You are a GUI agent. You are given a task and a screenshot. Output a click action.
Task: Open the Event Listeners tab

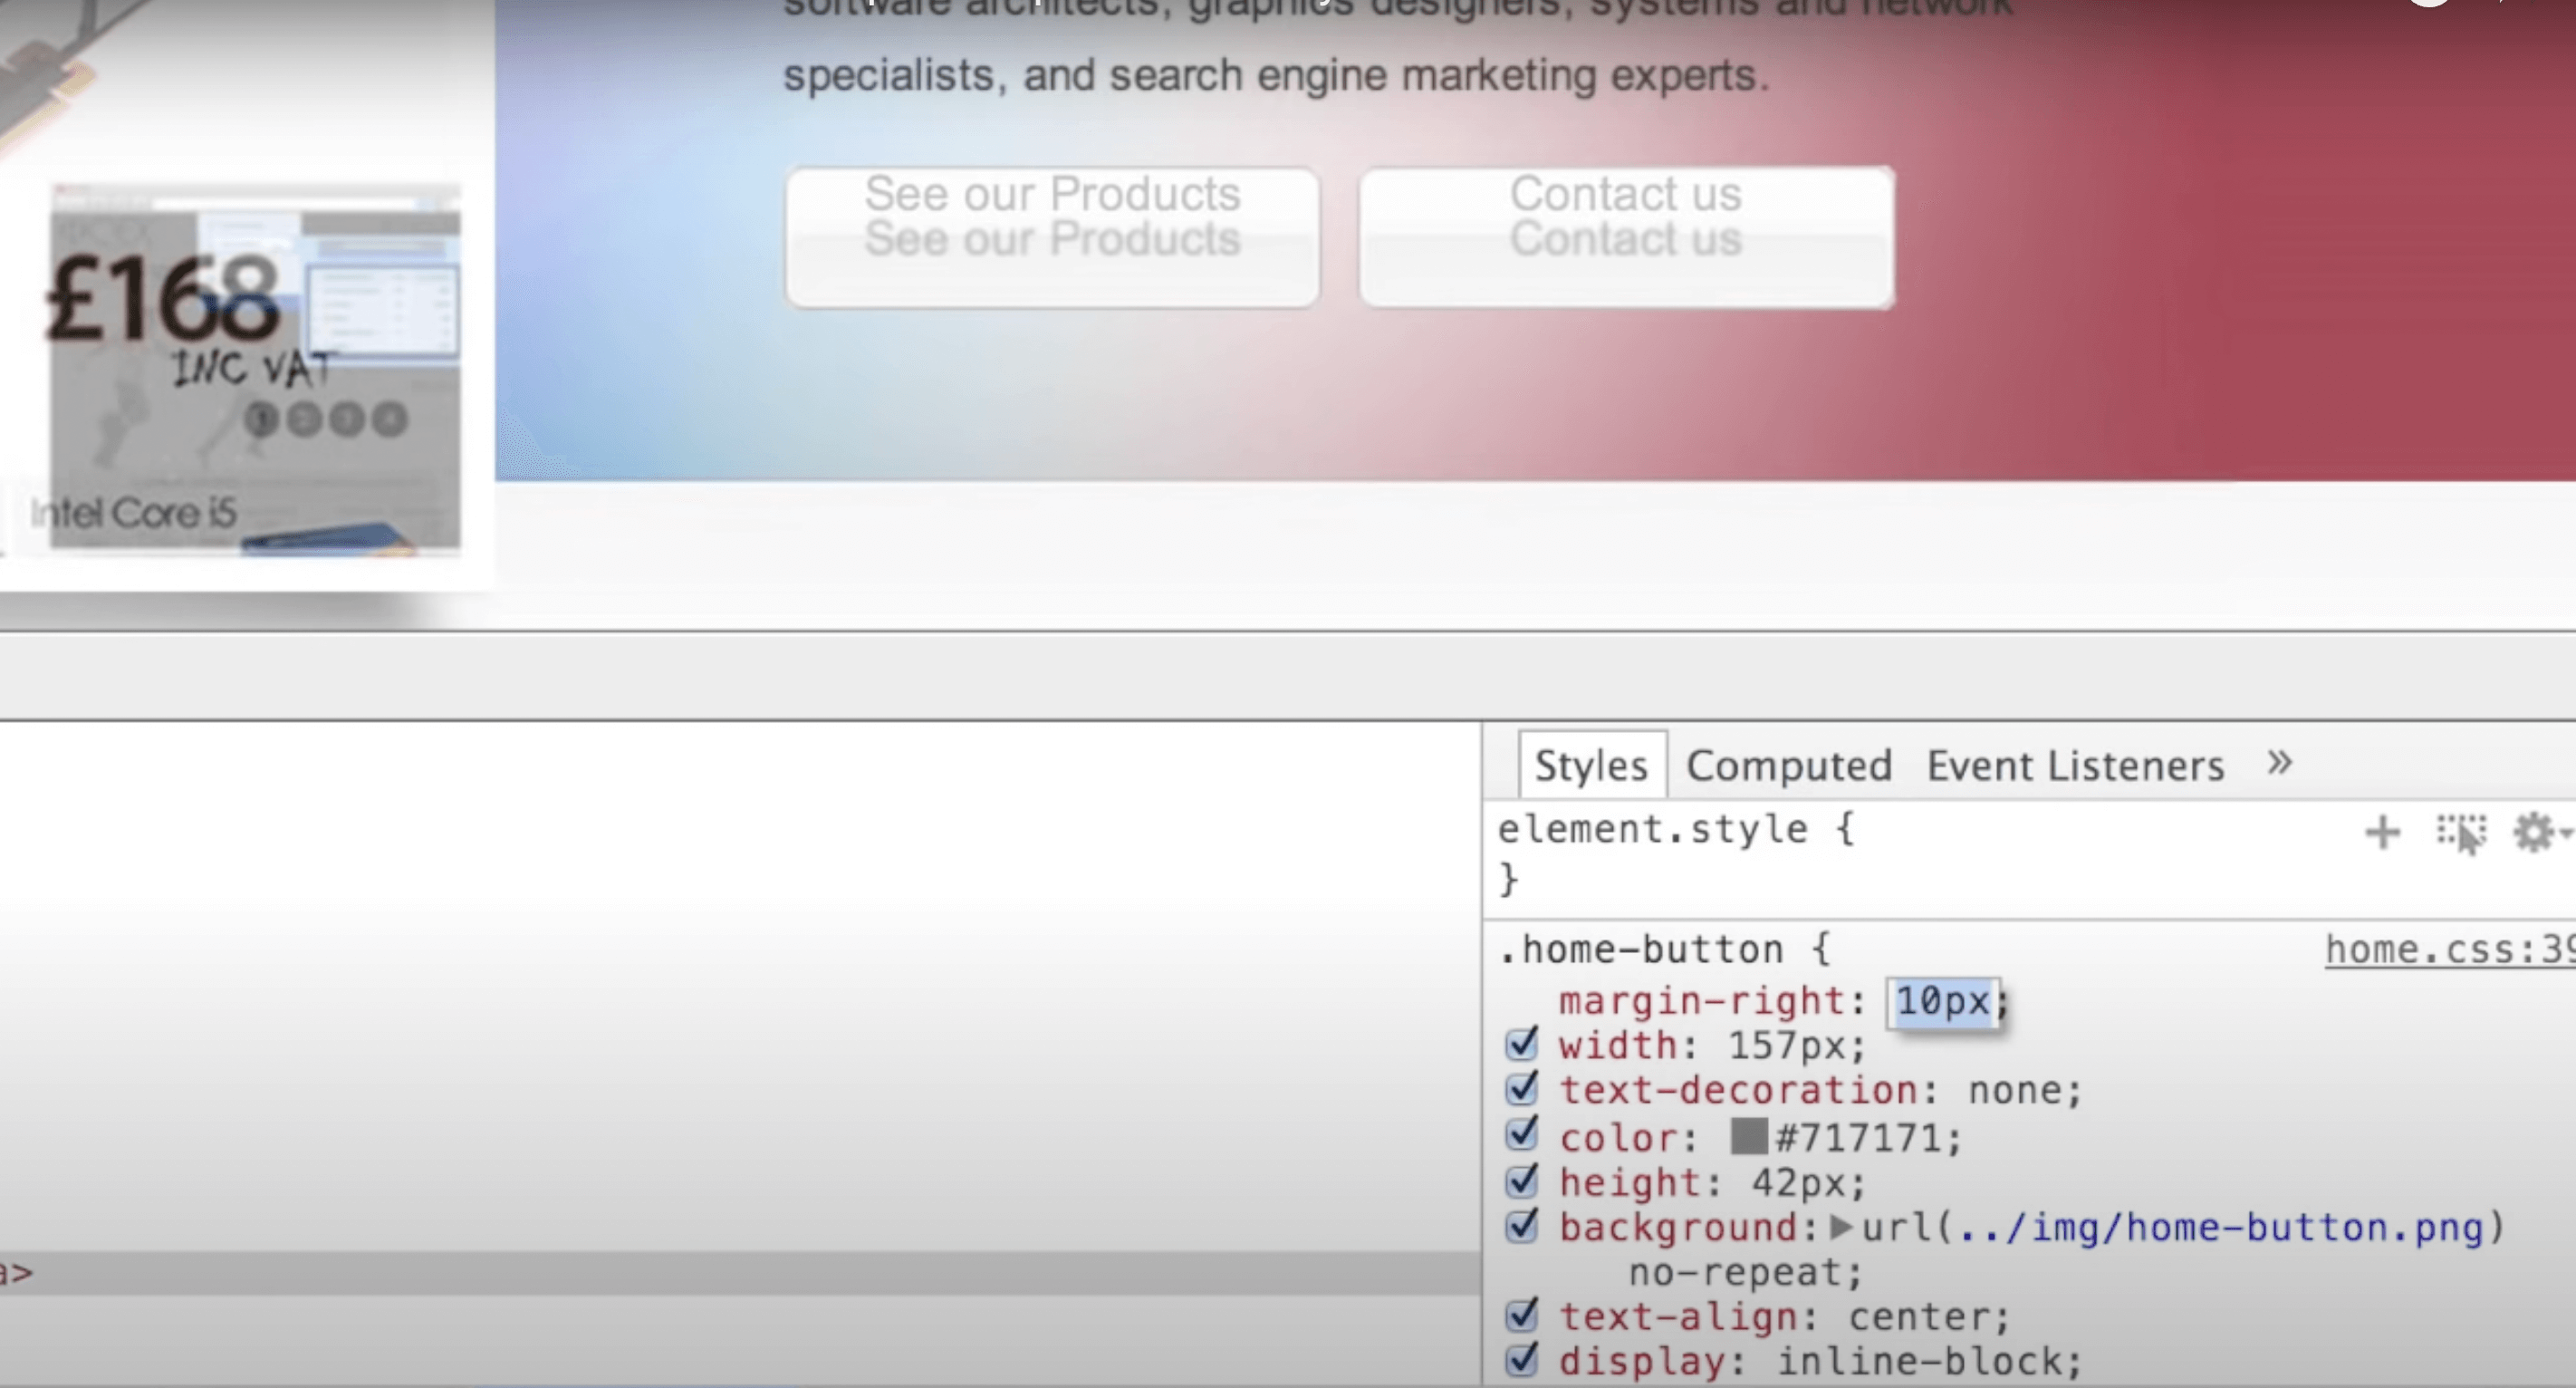(2075, 766)
